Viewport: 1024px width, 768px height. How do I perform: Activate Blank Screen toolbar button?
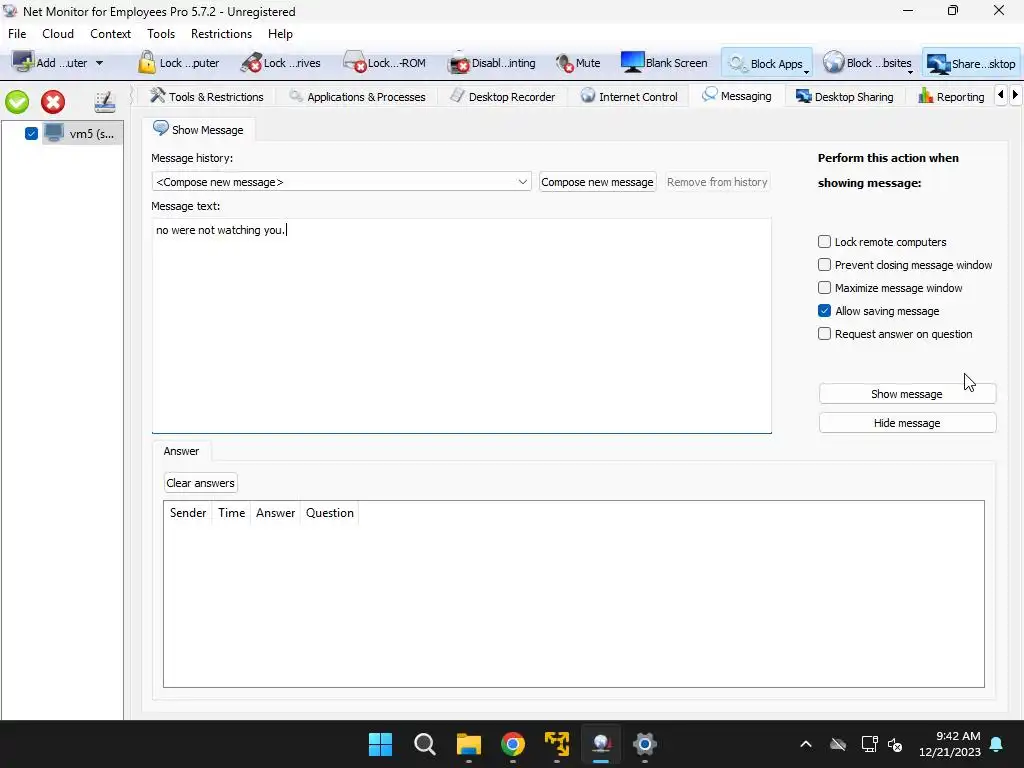coord(664,63)
